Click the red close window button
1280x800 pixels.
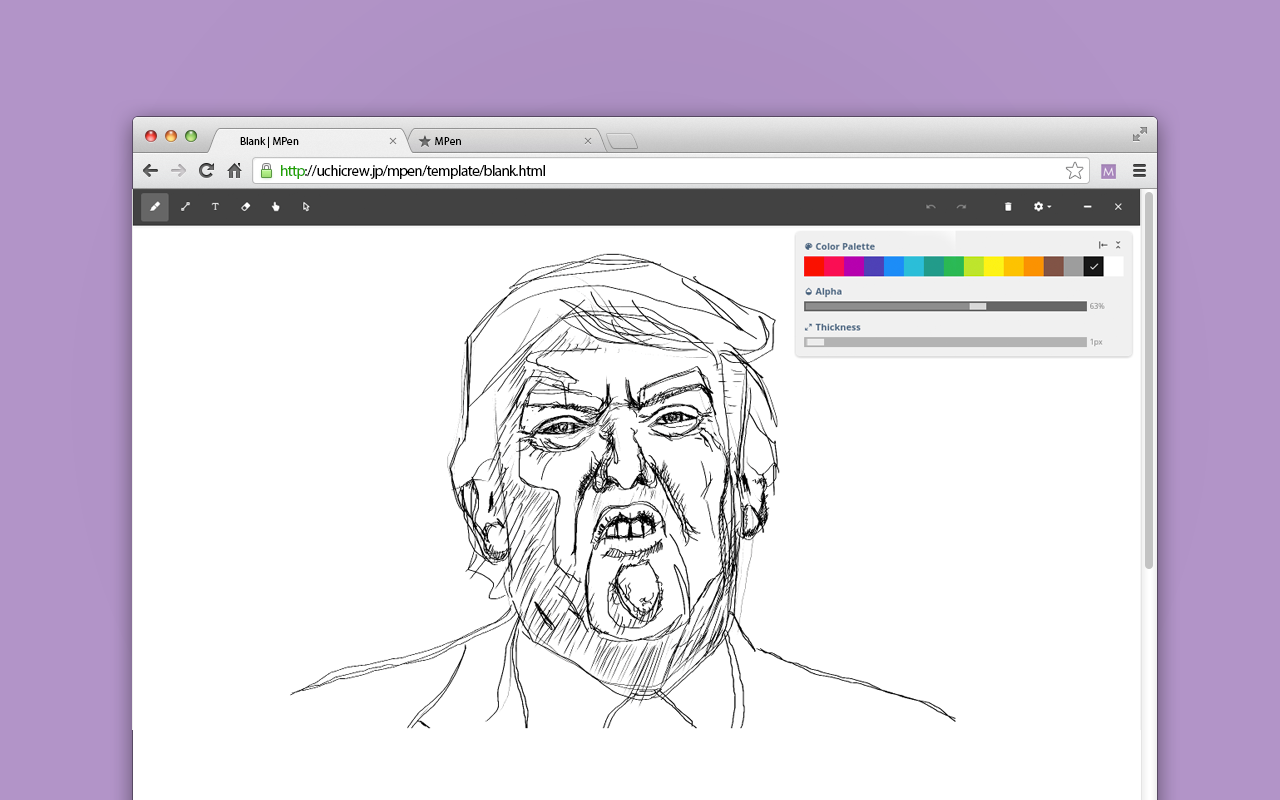pyautogui.click(x=151, y=136)
